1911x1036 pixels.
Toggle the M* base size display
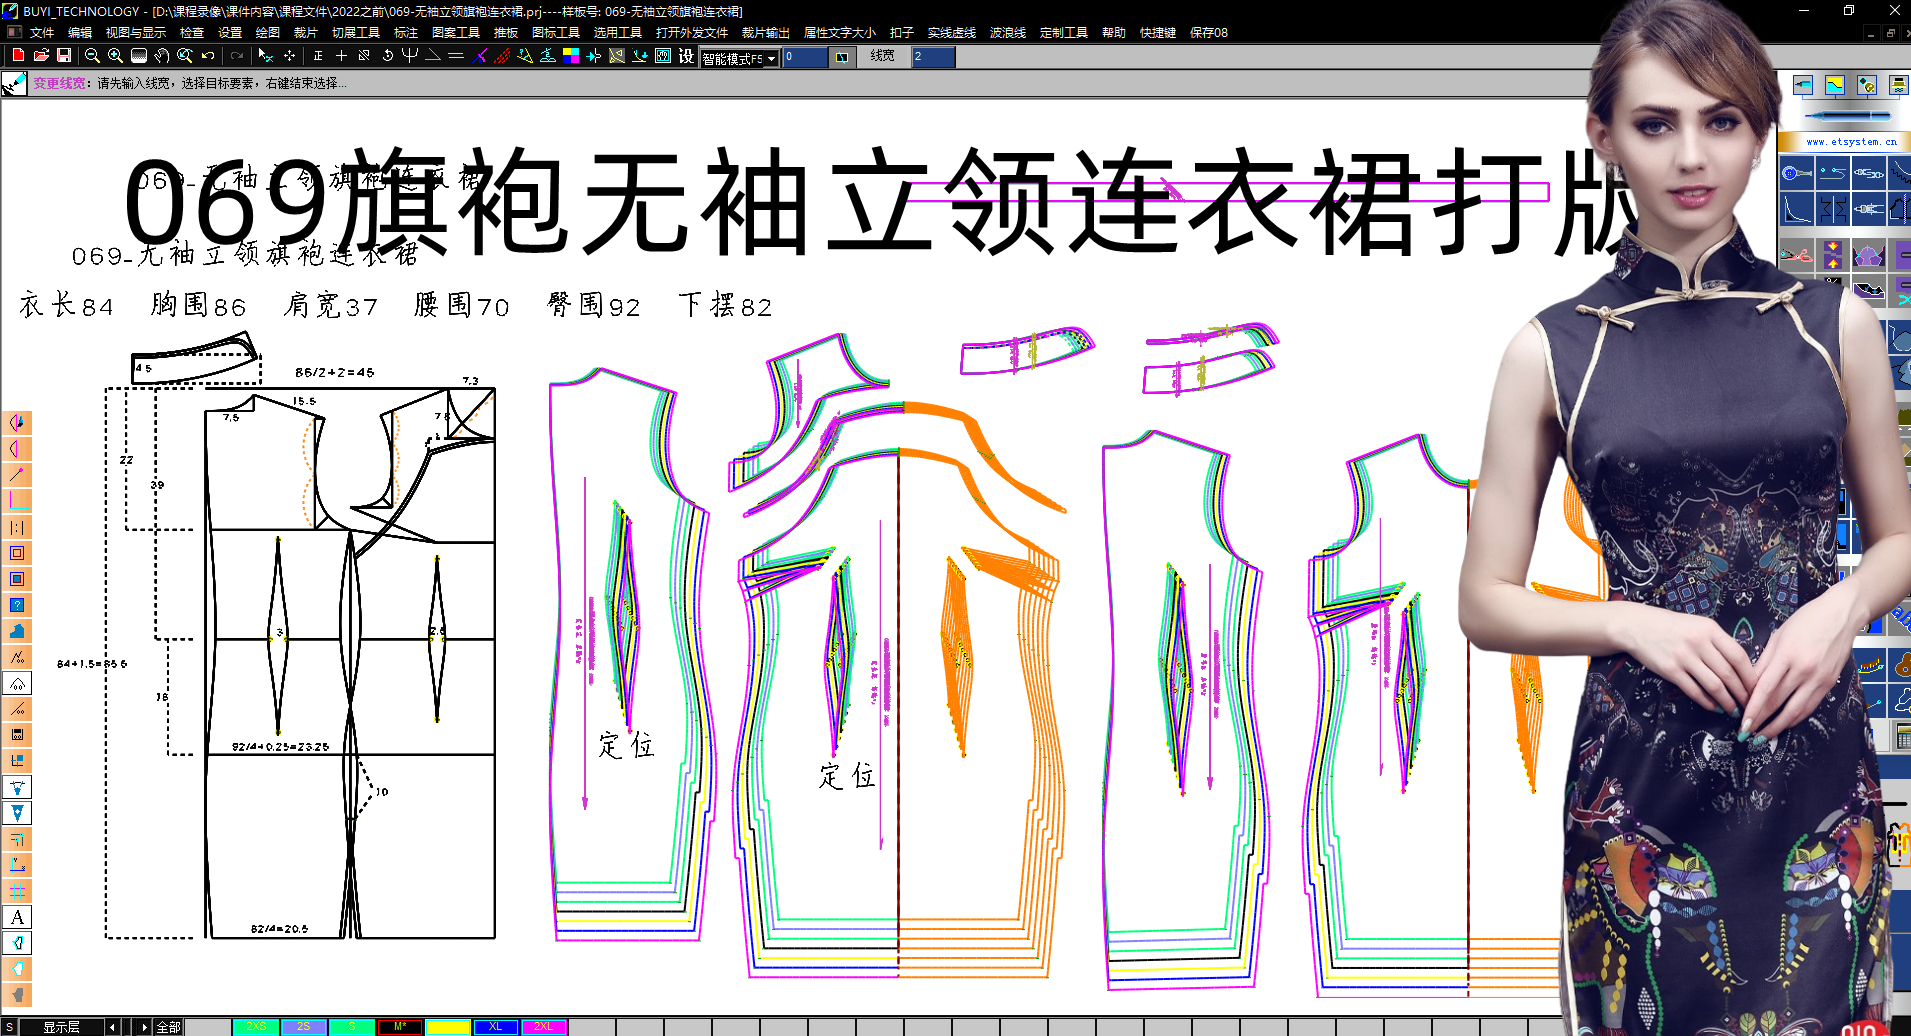pyautogui.click(x=399, y=1026)
